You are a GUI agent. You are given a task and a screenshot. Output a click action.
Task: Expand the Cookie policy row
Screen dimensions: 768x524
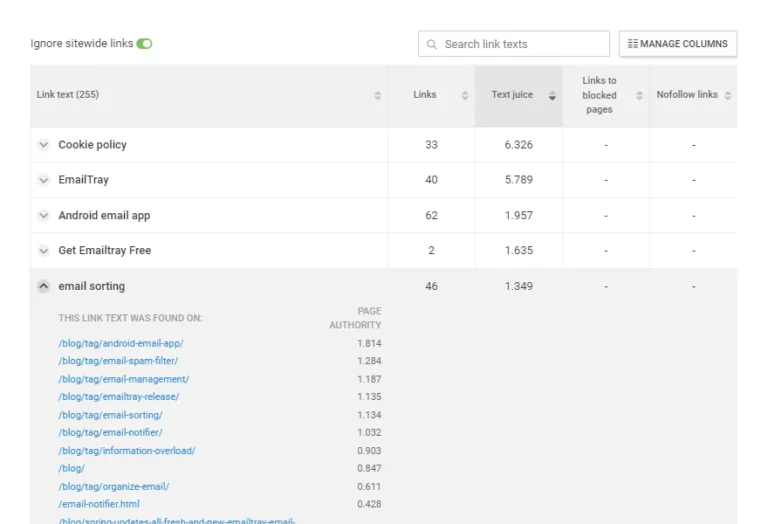click(x=44, y=145)
